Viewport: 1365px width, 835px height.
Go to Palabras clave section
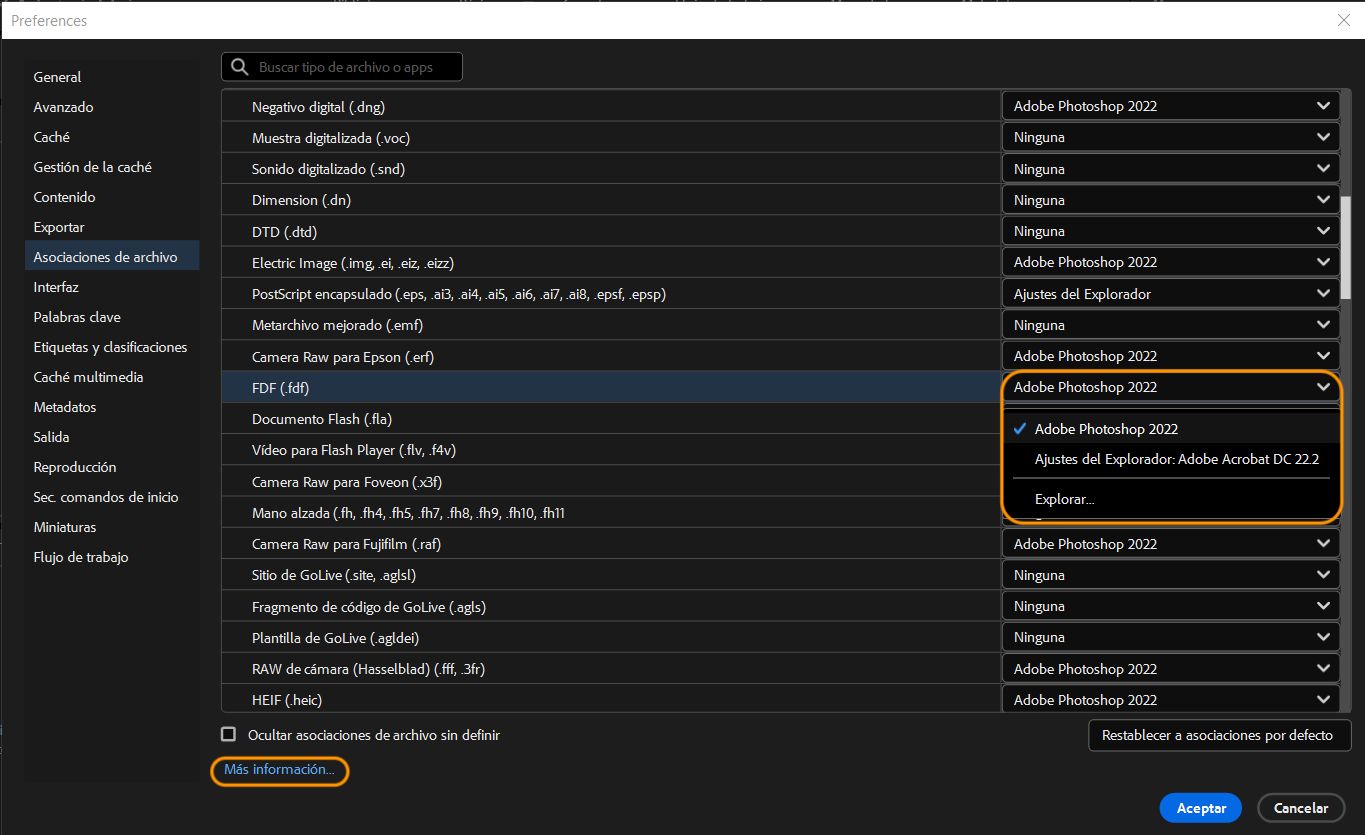point(112,317)
